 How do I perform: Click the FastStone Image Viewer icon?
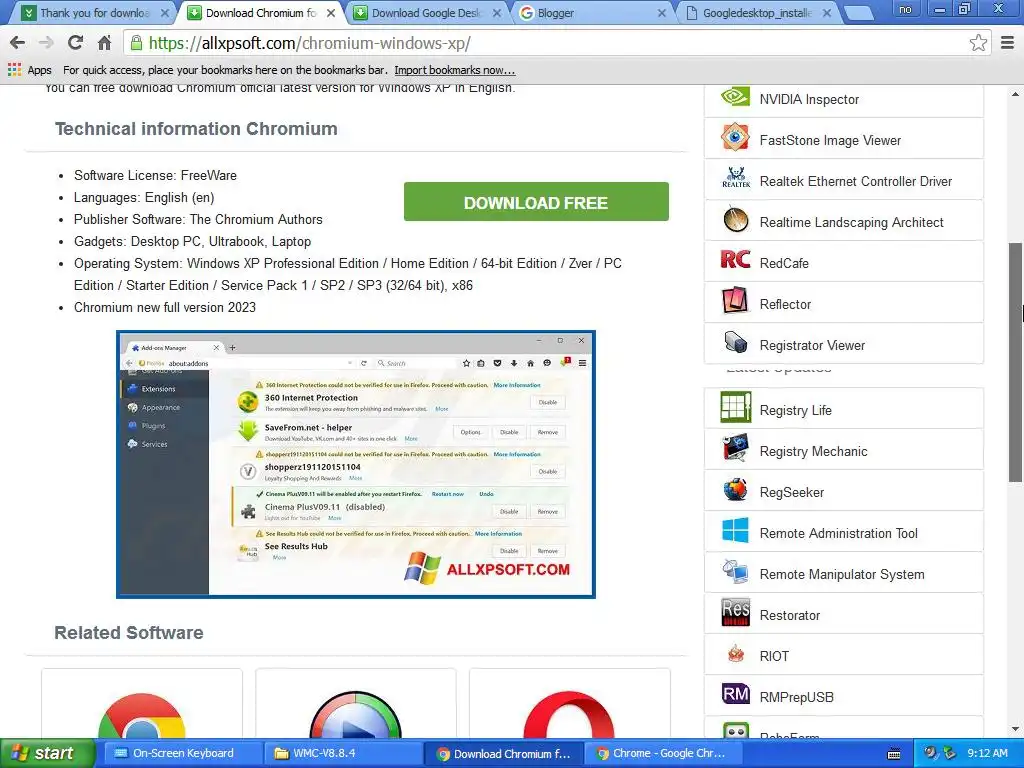coord(735,138)
